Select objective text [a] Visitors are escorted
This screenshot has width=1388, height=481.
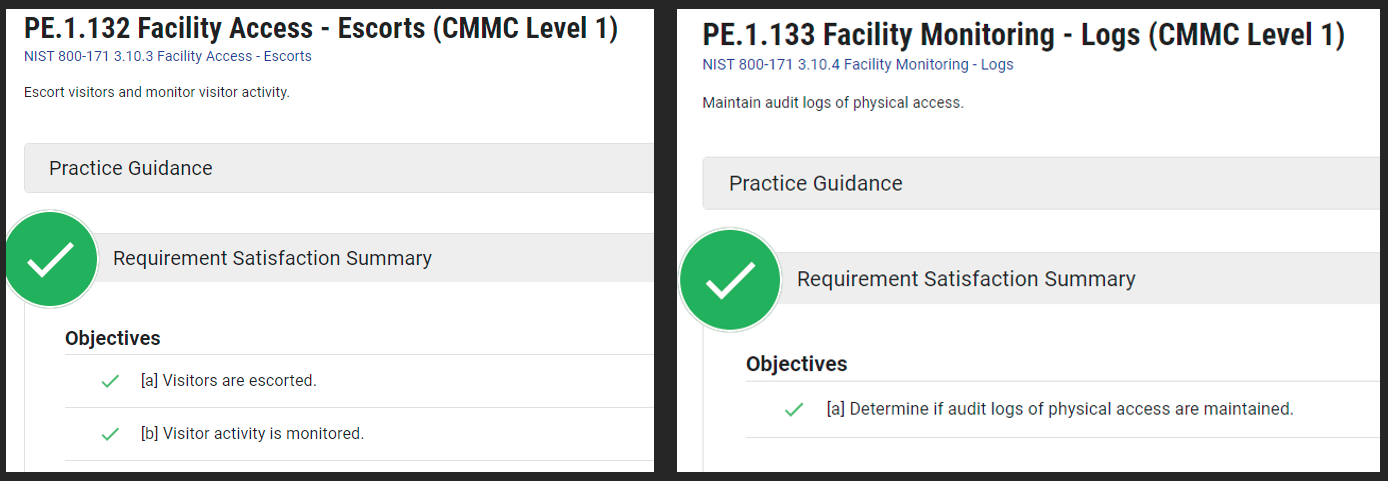pyautogui.click(x=229, y=381)
